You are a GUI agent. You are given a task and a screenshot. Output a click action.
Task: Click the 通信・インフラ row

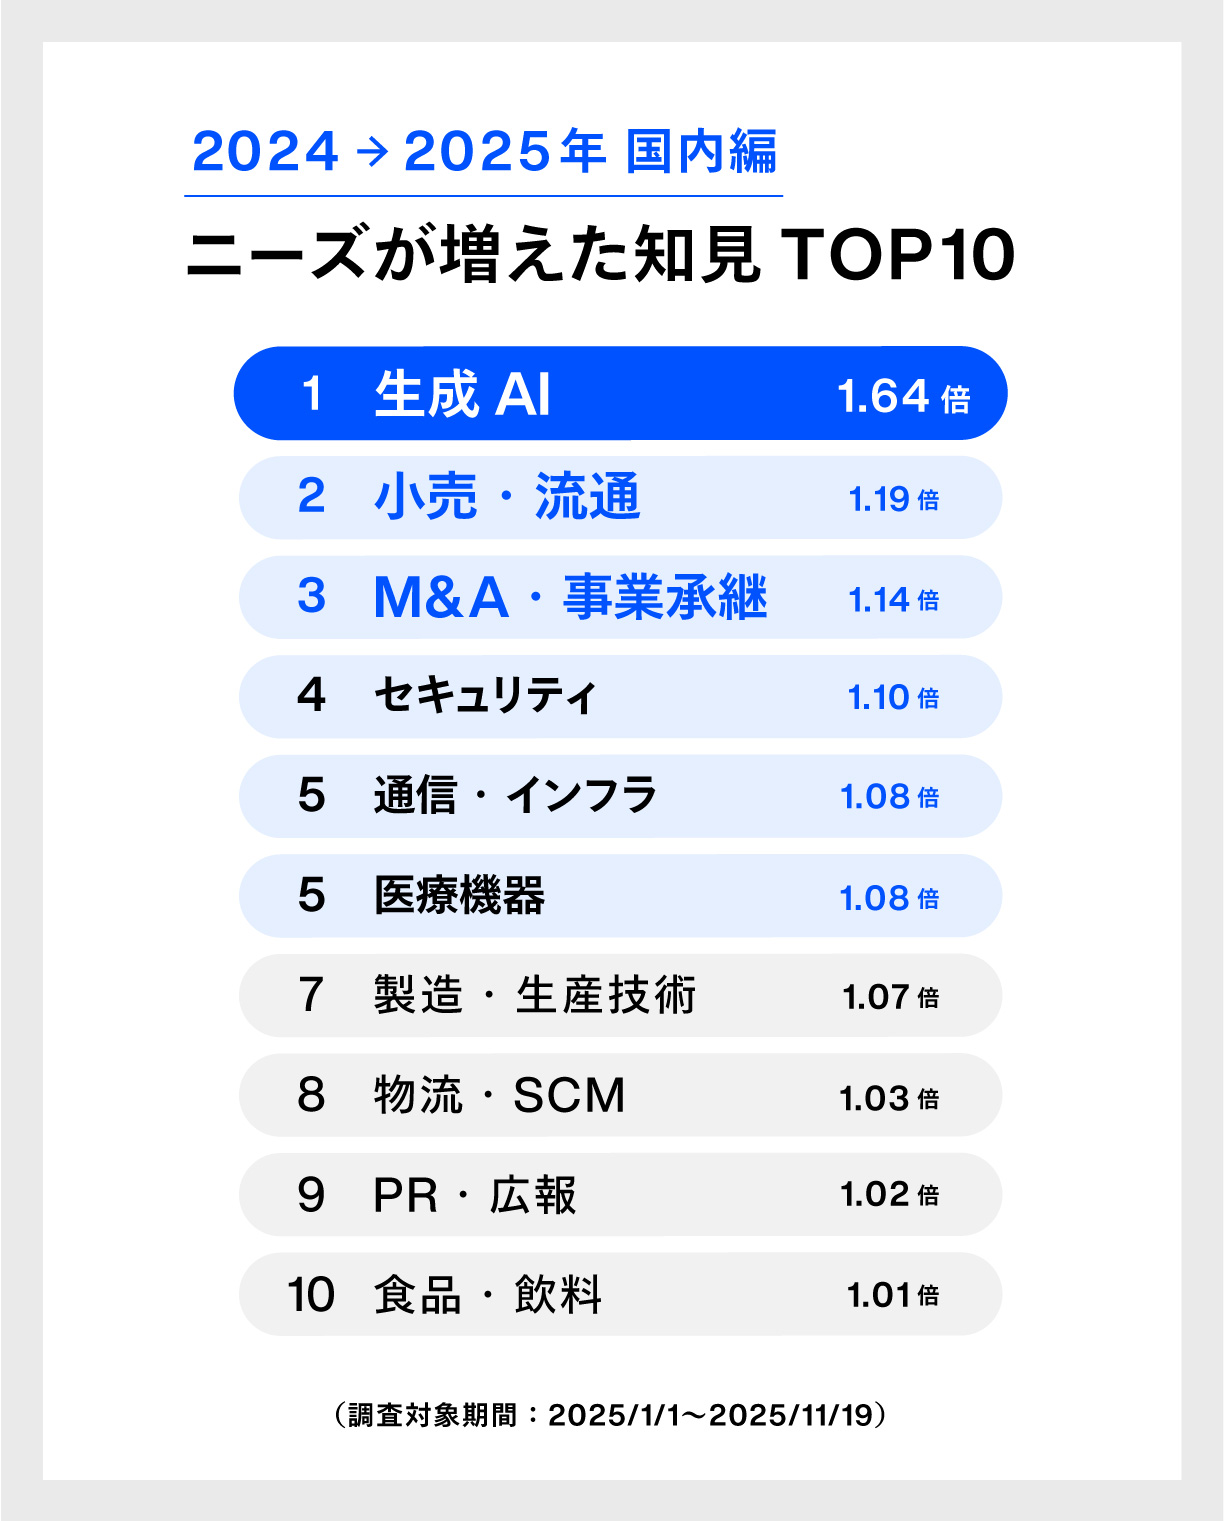[620, 796]
